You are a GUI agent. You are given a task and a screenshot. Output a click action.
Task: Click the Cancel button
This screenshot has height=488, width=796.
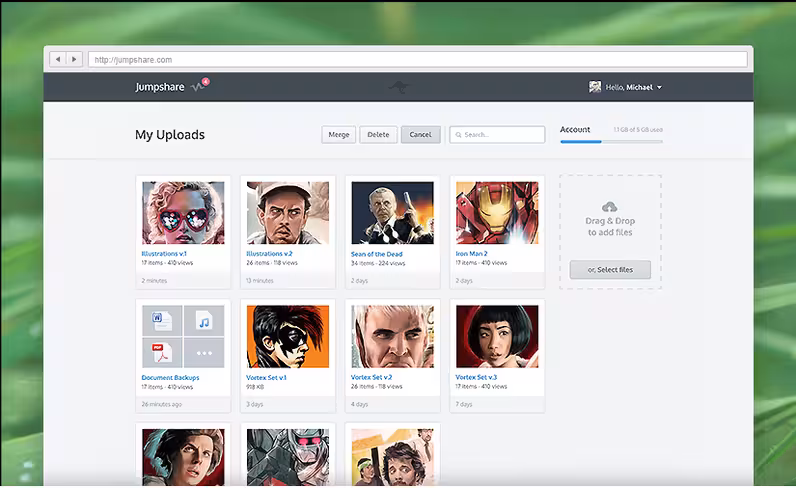tap(420, 135)
